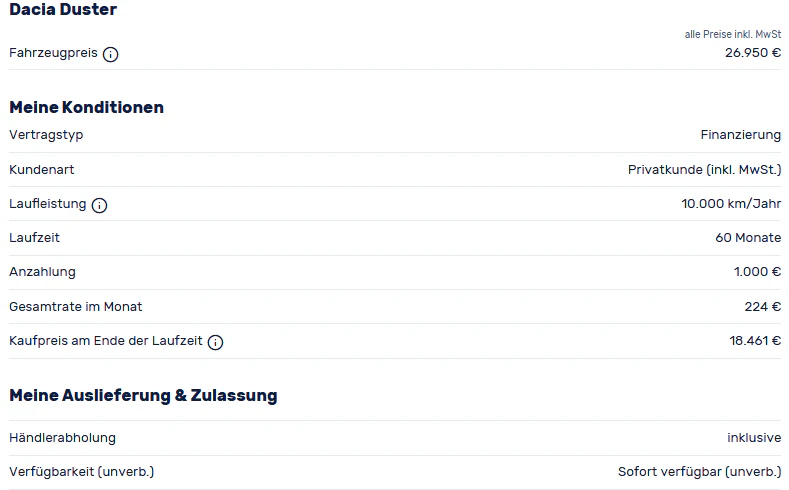The height and width of the screenshot is (490, 789).
Task: Click the 224 € monthly rate
Action: point(763,306)
